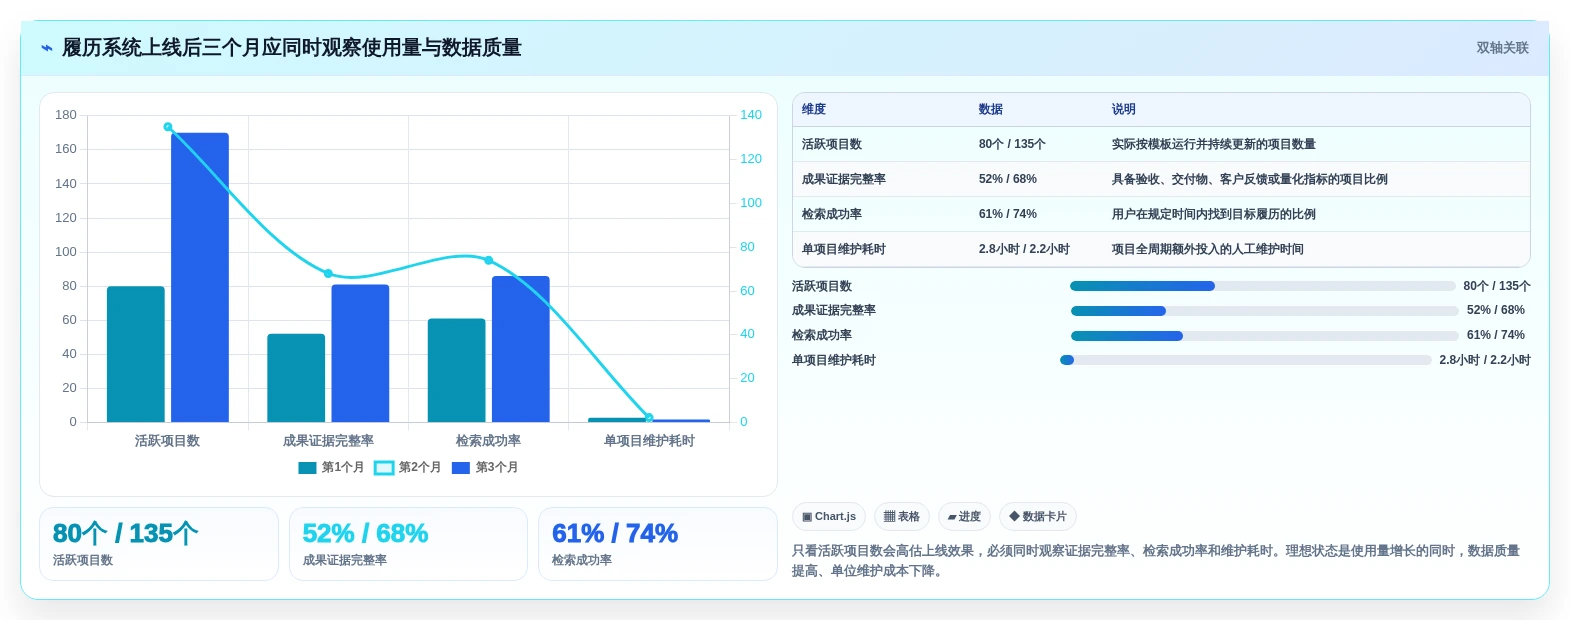The height and width of the screenshot is (620, 1570).
Task: Click the 维度 column header
Action: tap(814, 109)
